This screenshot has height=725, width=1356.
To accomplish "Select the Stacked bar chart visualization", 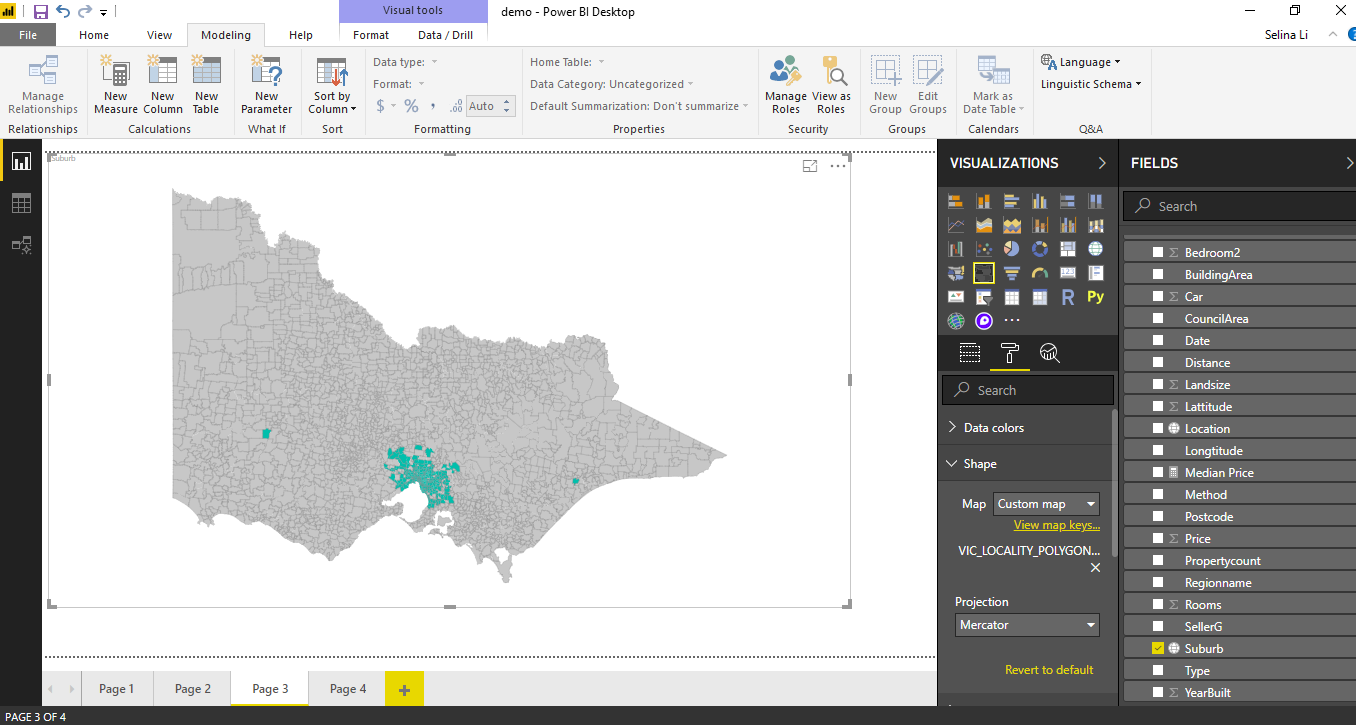I will tap(955, 200).
